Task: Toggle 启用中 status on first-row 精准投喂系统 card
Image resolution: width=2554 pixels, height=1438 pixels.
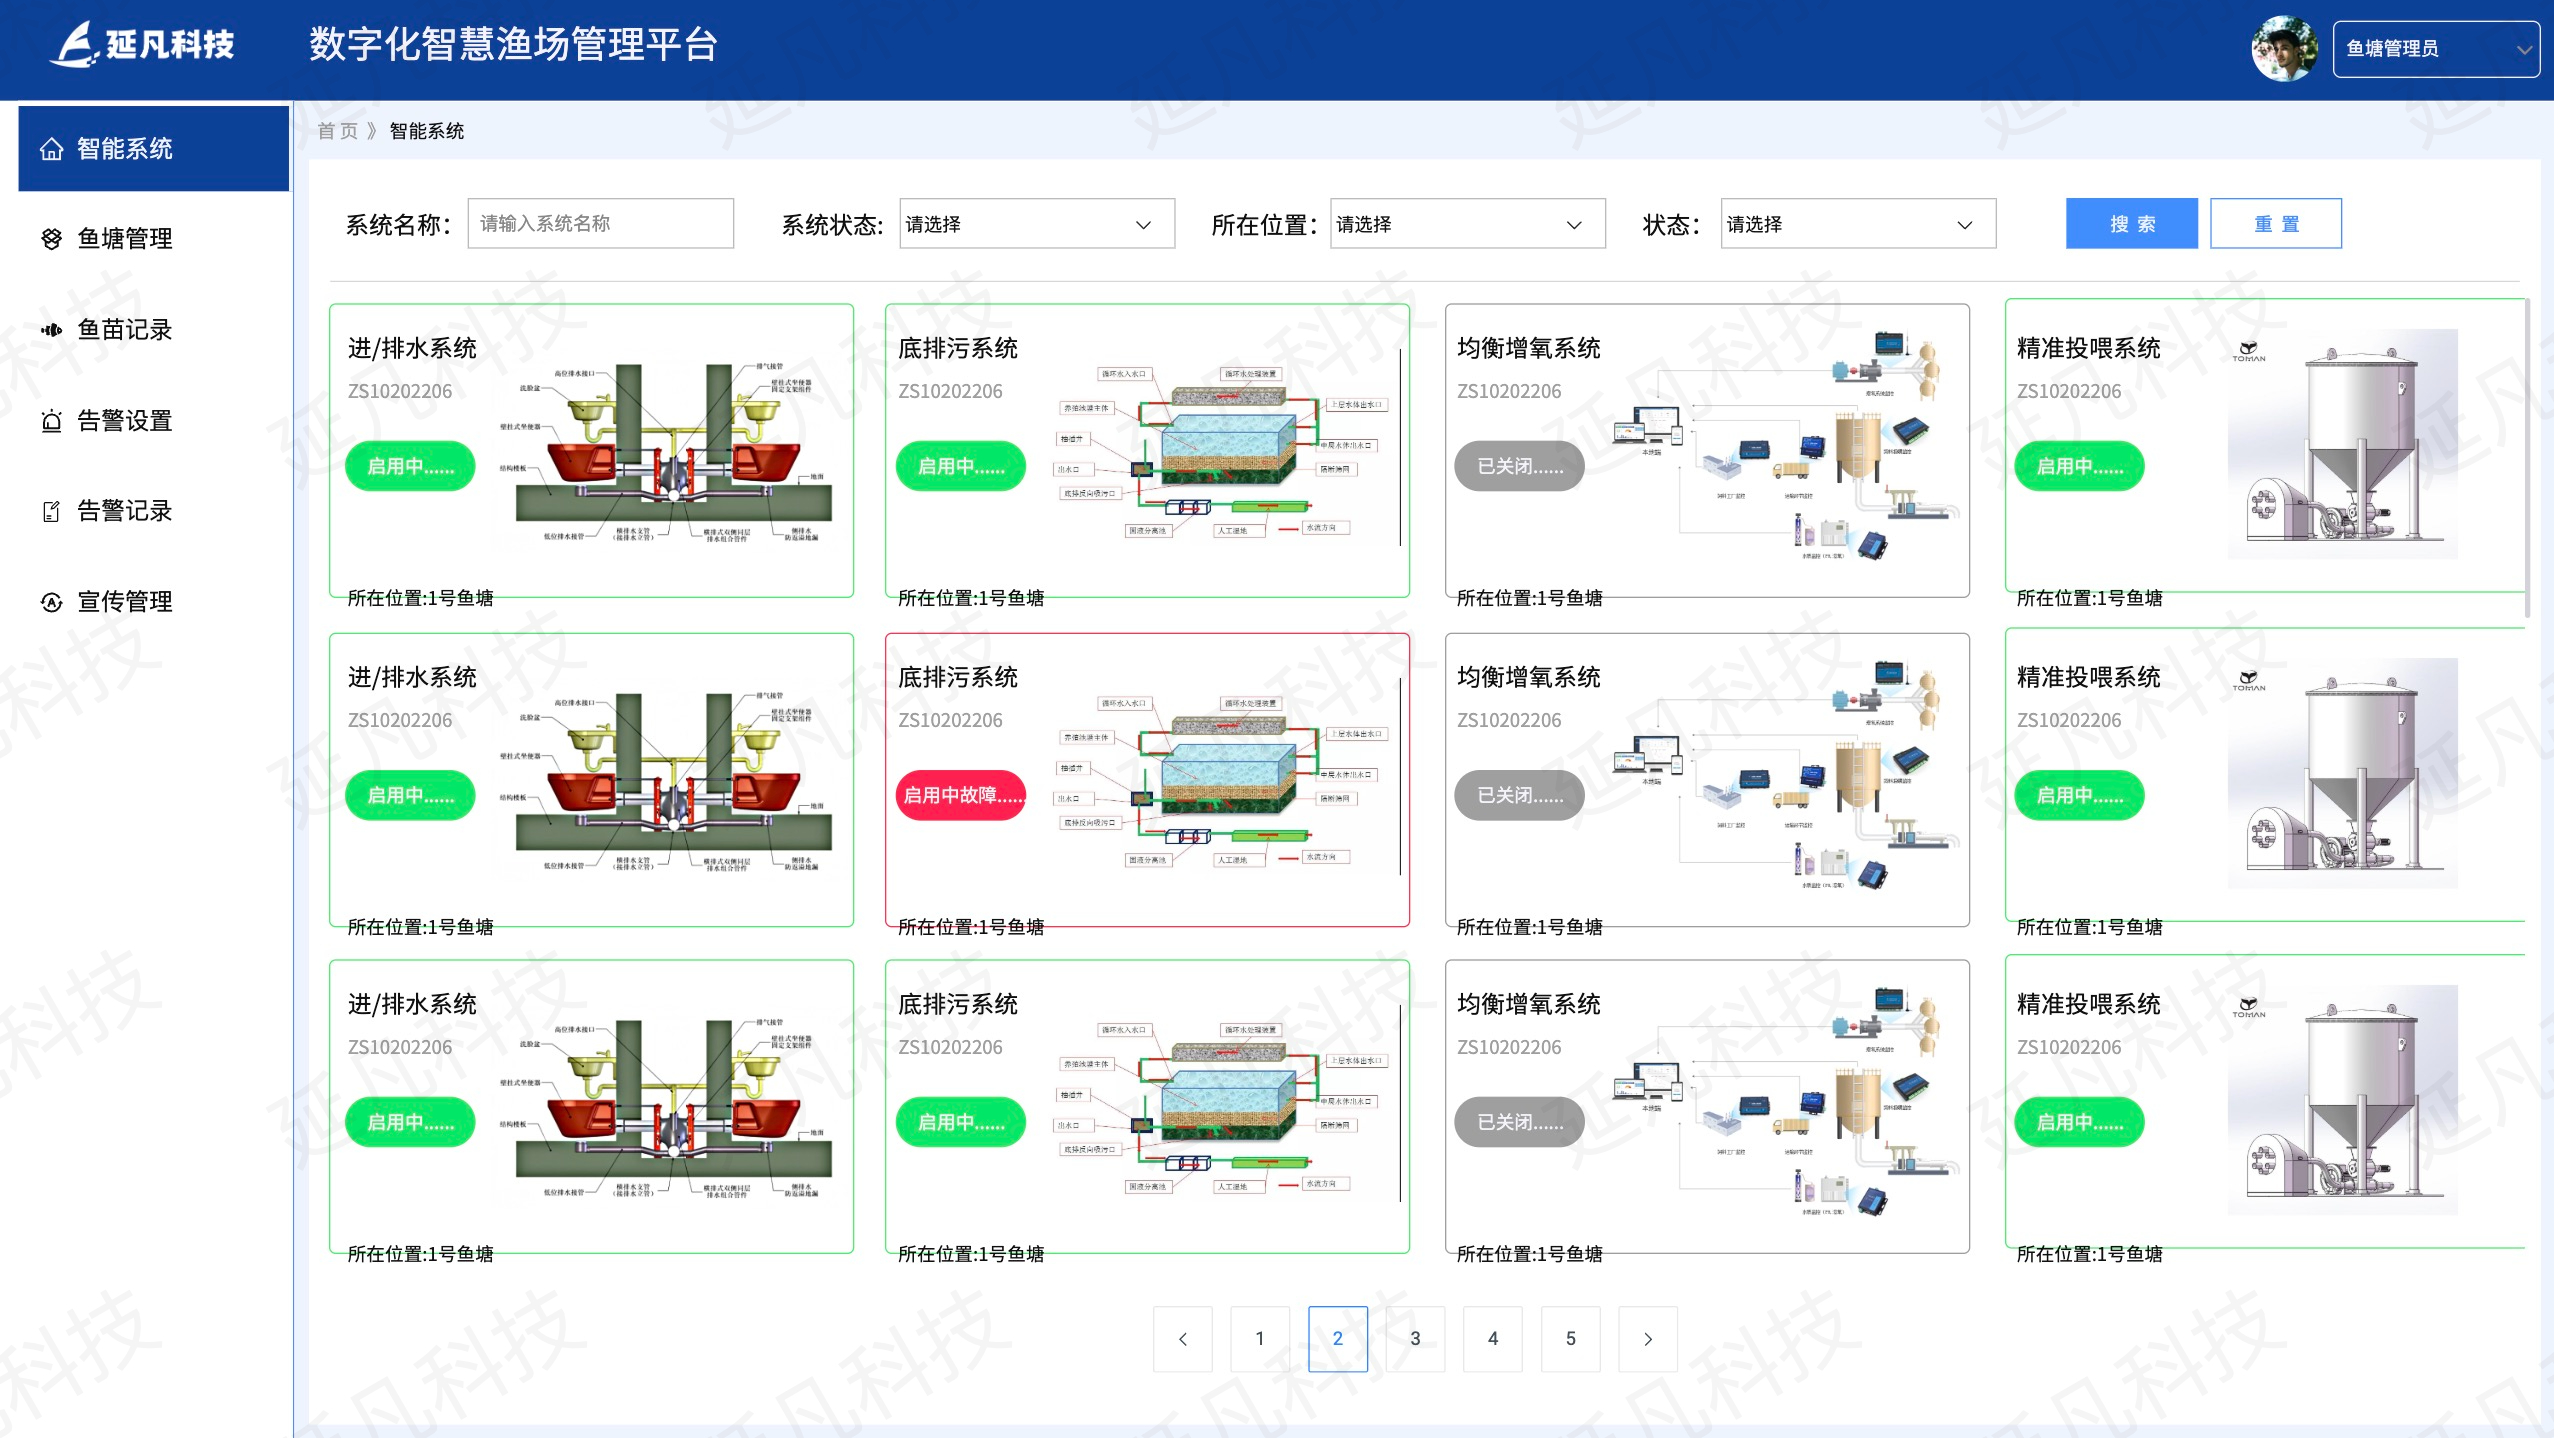Action: click(x=2080, y=466)
